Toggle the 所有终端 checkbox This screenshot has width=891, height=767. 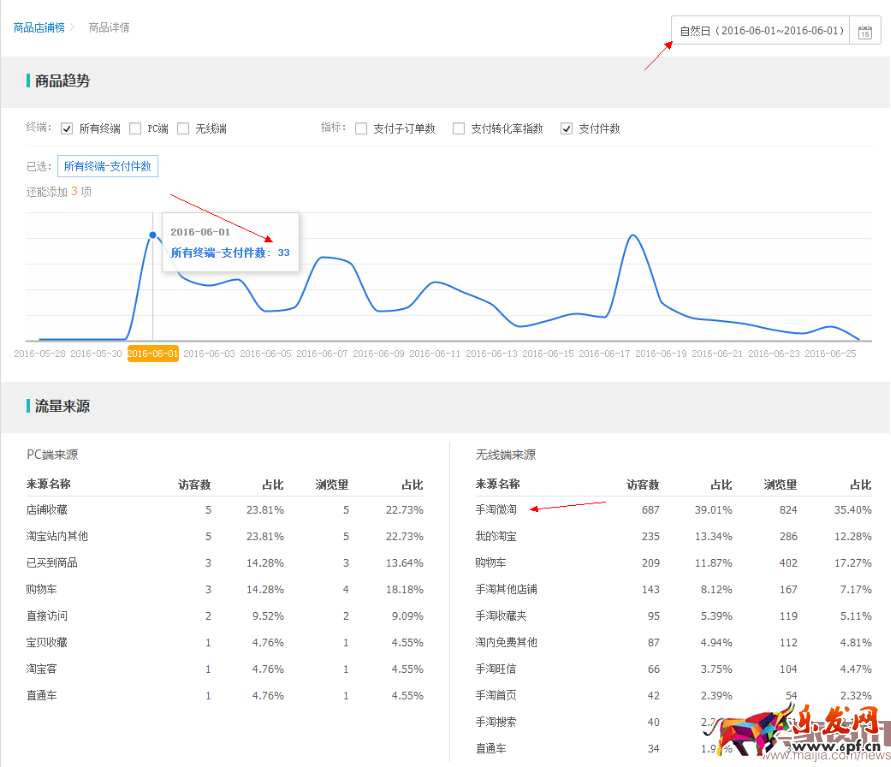pyautogui.click(x=67, y=129)
